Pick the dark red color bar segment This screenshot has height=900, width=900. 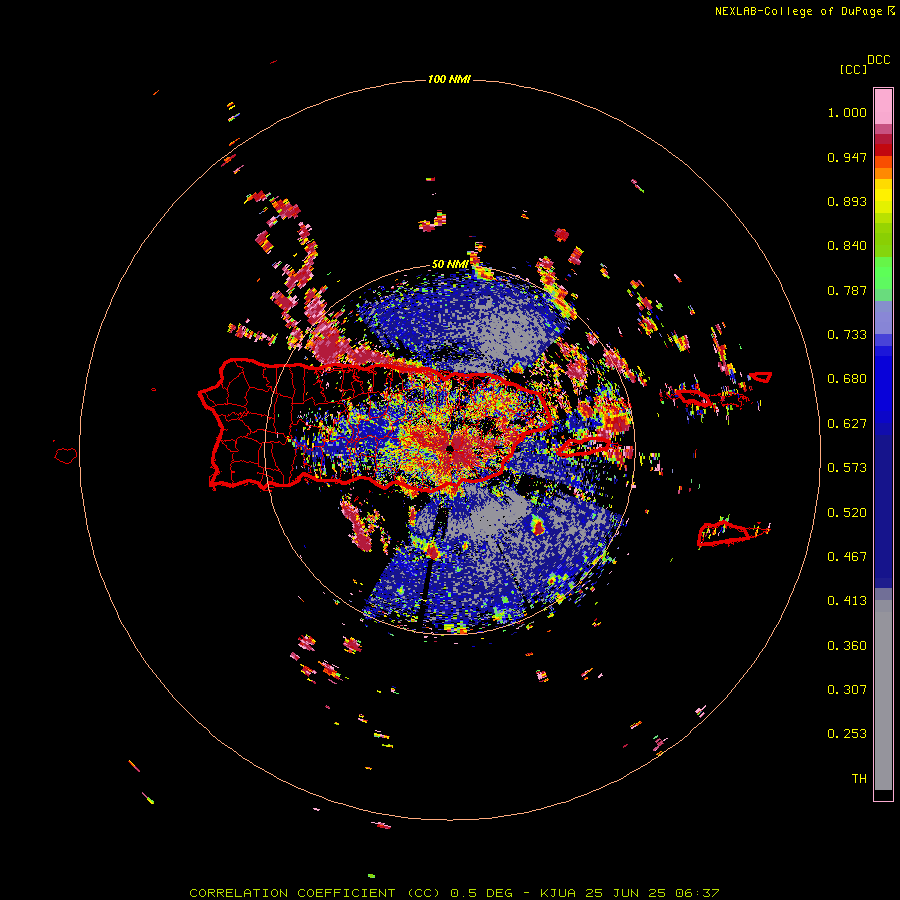pos(883,150)
